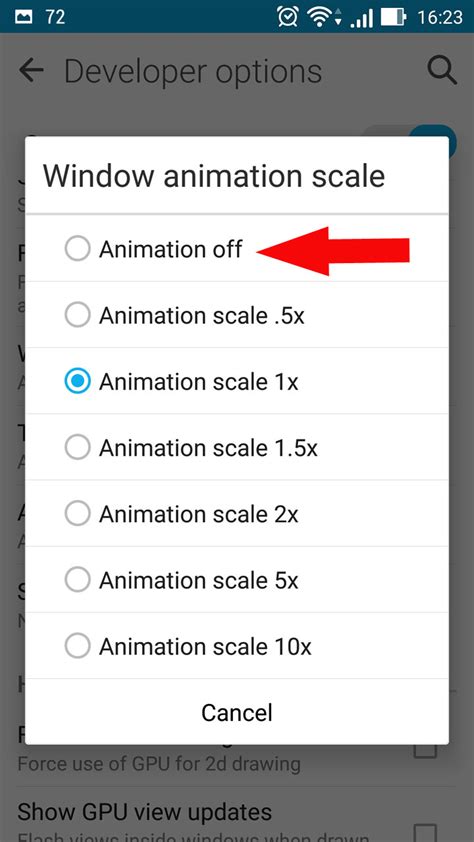Select Animation scale 10x option
Screen dimensions: 474x842
pyautogui.click(x=237, y=646)
